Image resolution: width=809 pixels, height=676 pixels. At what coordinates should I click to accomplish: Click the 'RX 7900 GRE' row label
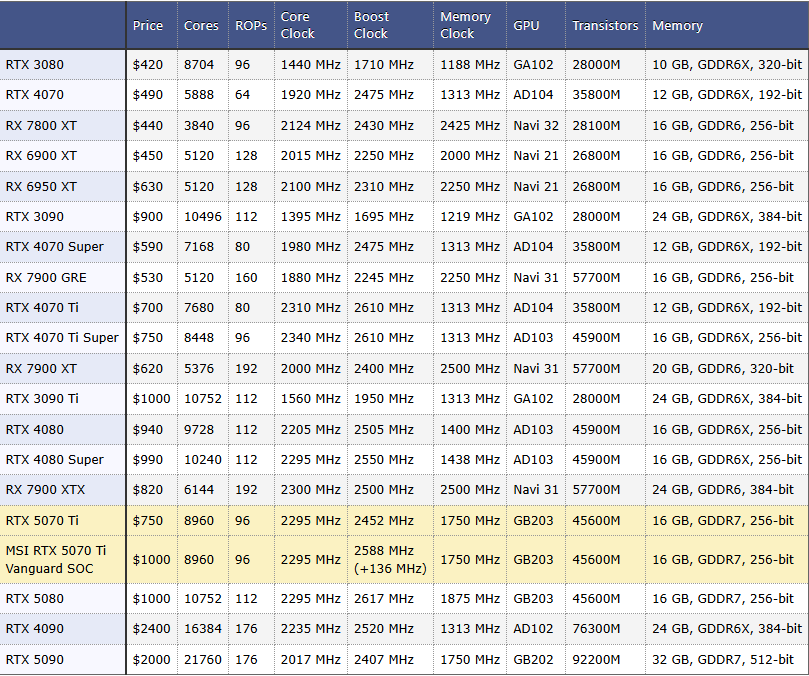46,277
